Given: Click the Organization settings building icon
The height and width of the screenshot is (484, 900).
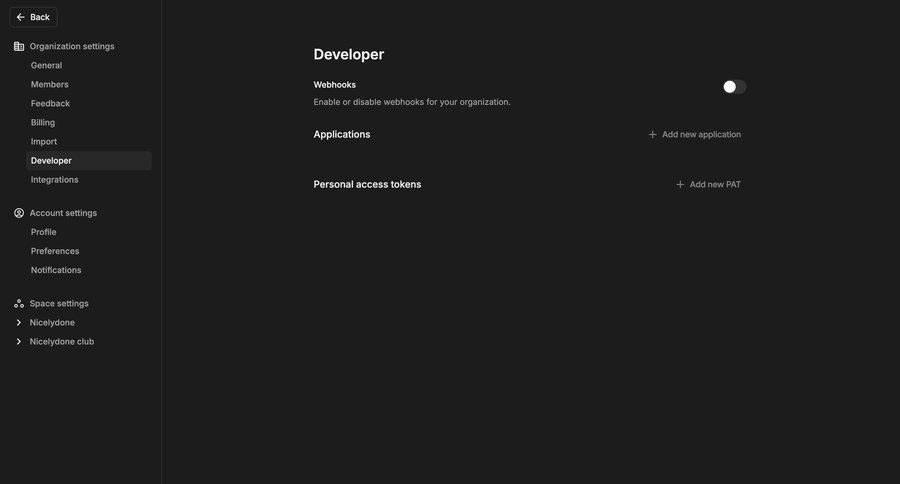Looking at the screenshot, I should tap(19, 46).
